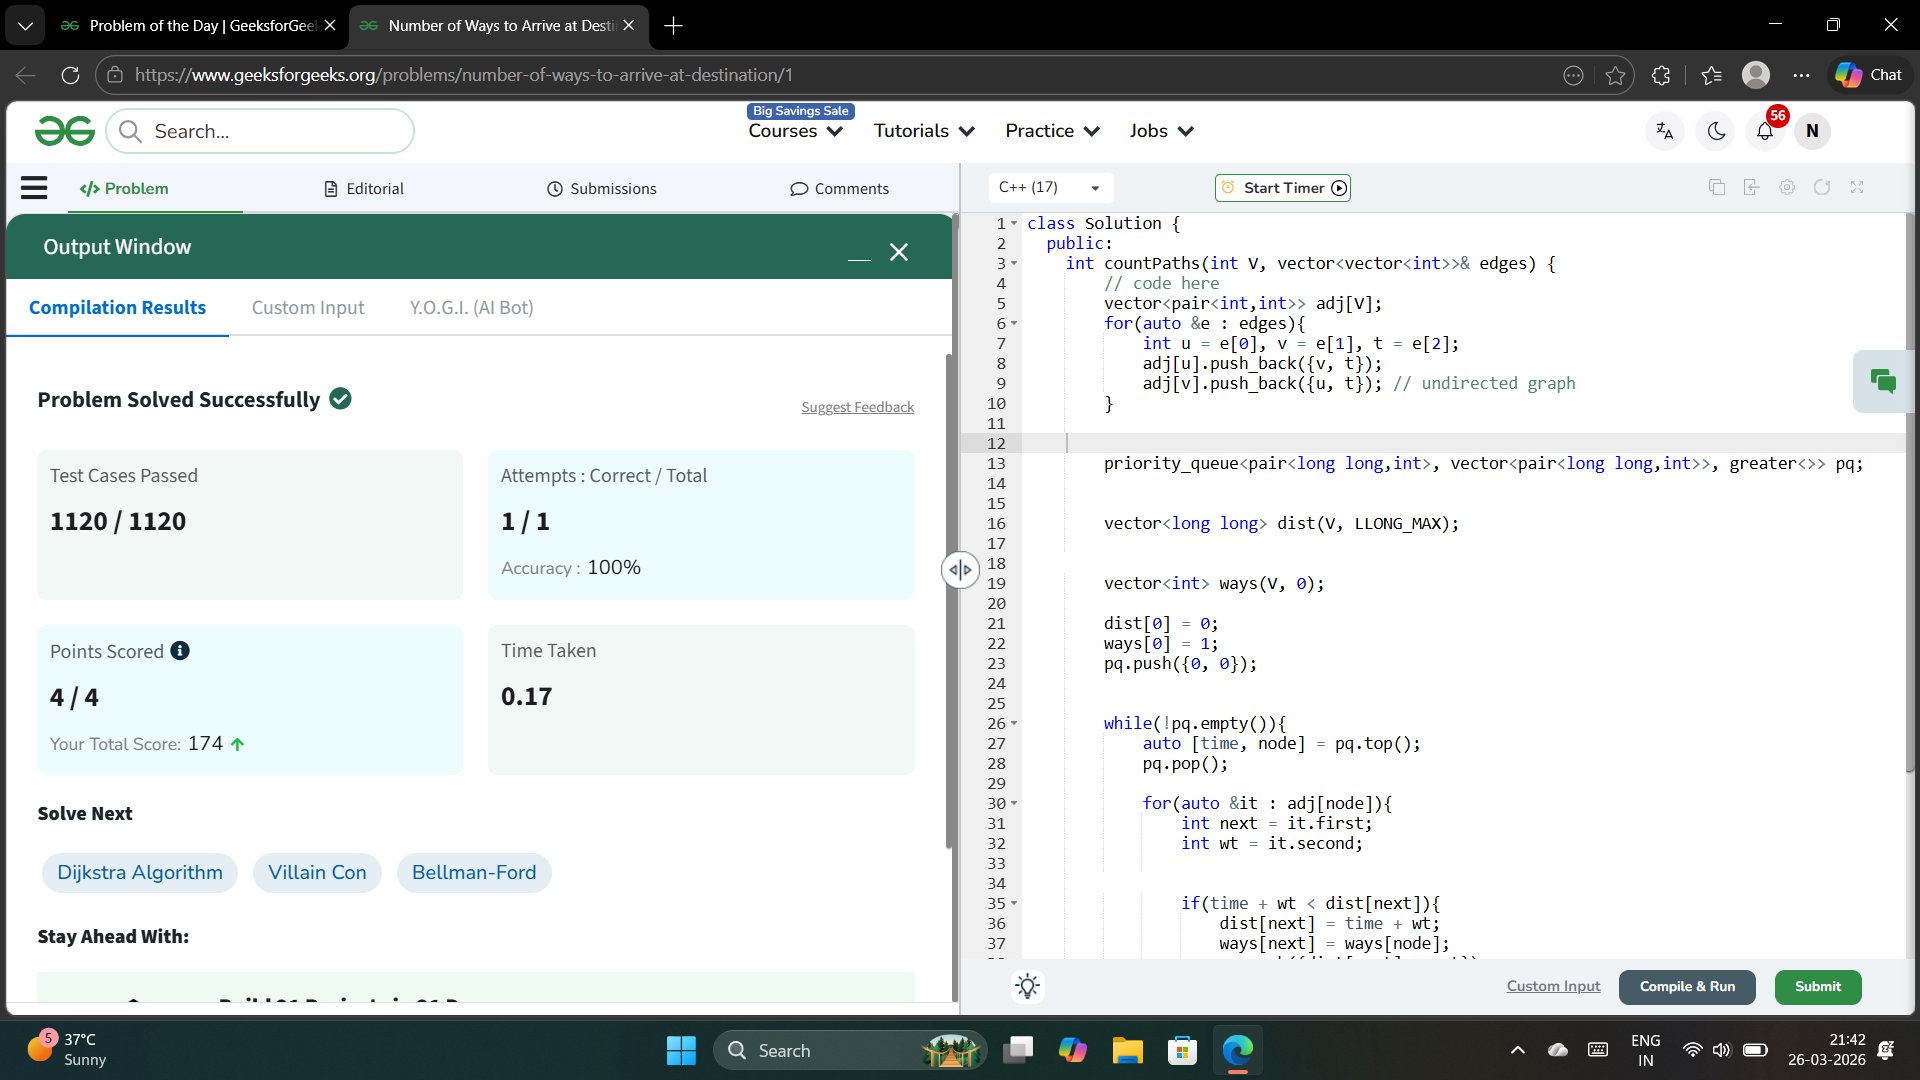Screen dimensions: 1920x1080
Task: Open the Suggest Feedback link
Action: pyautogui.click(x=857, y=407)
